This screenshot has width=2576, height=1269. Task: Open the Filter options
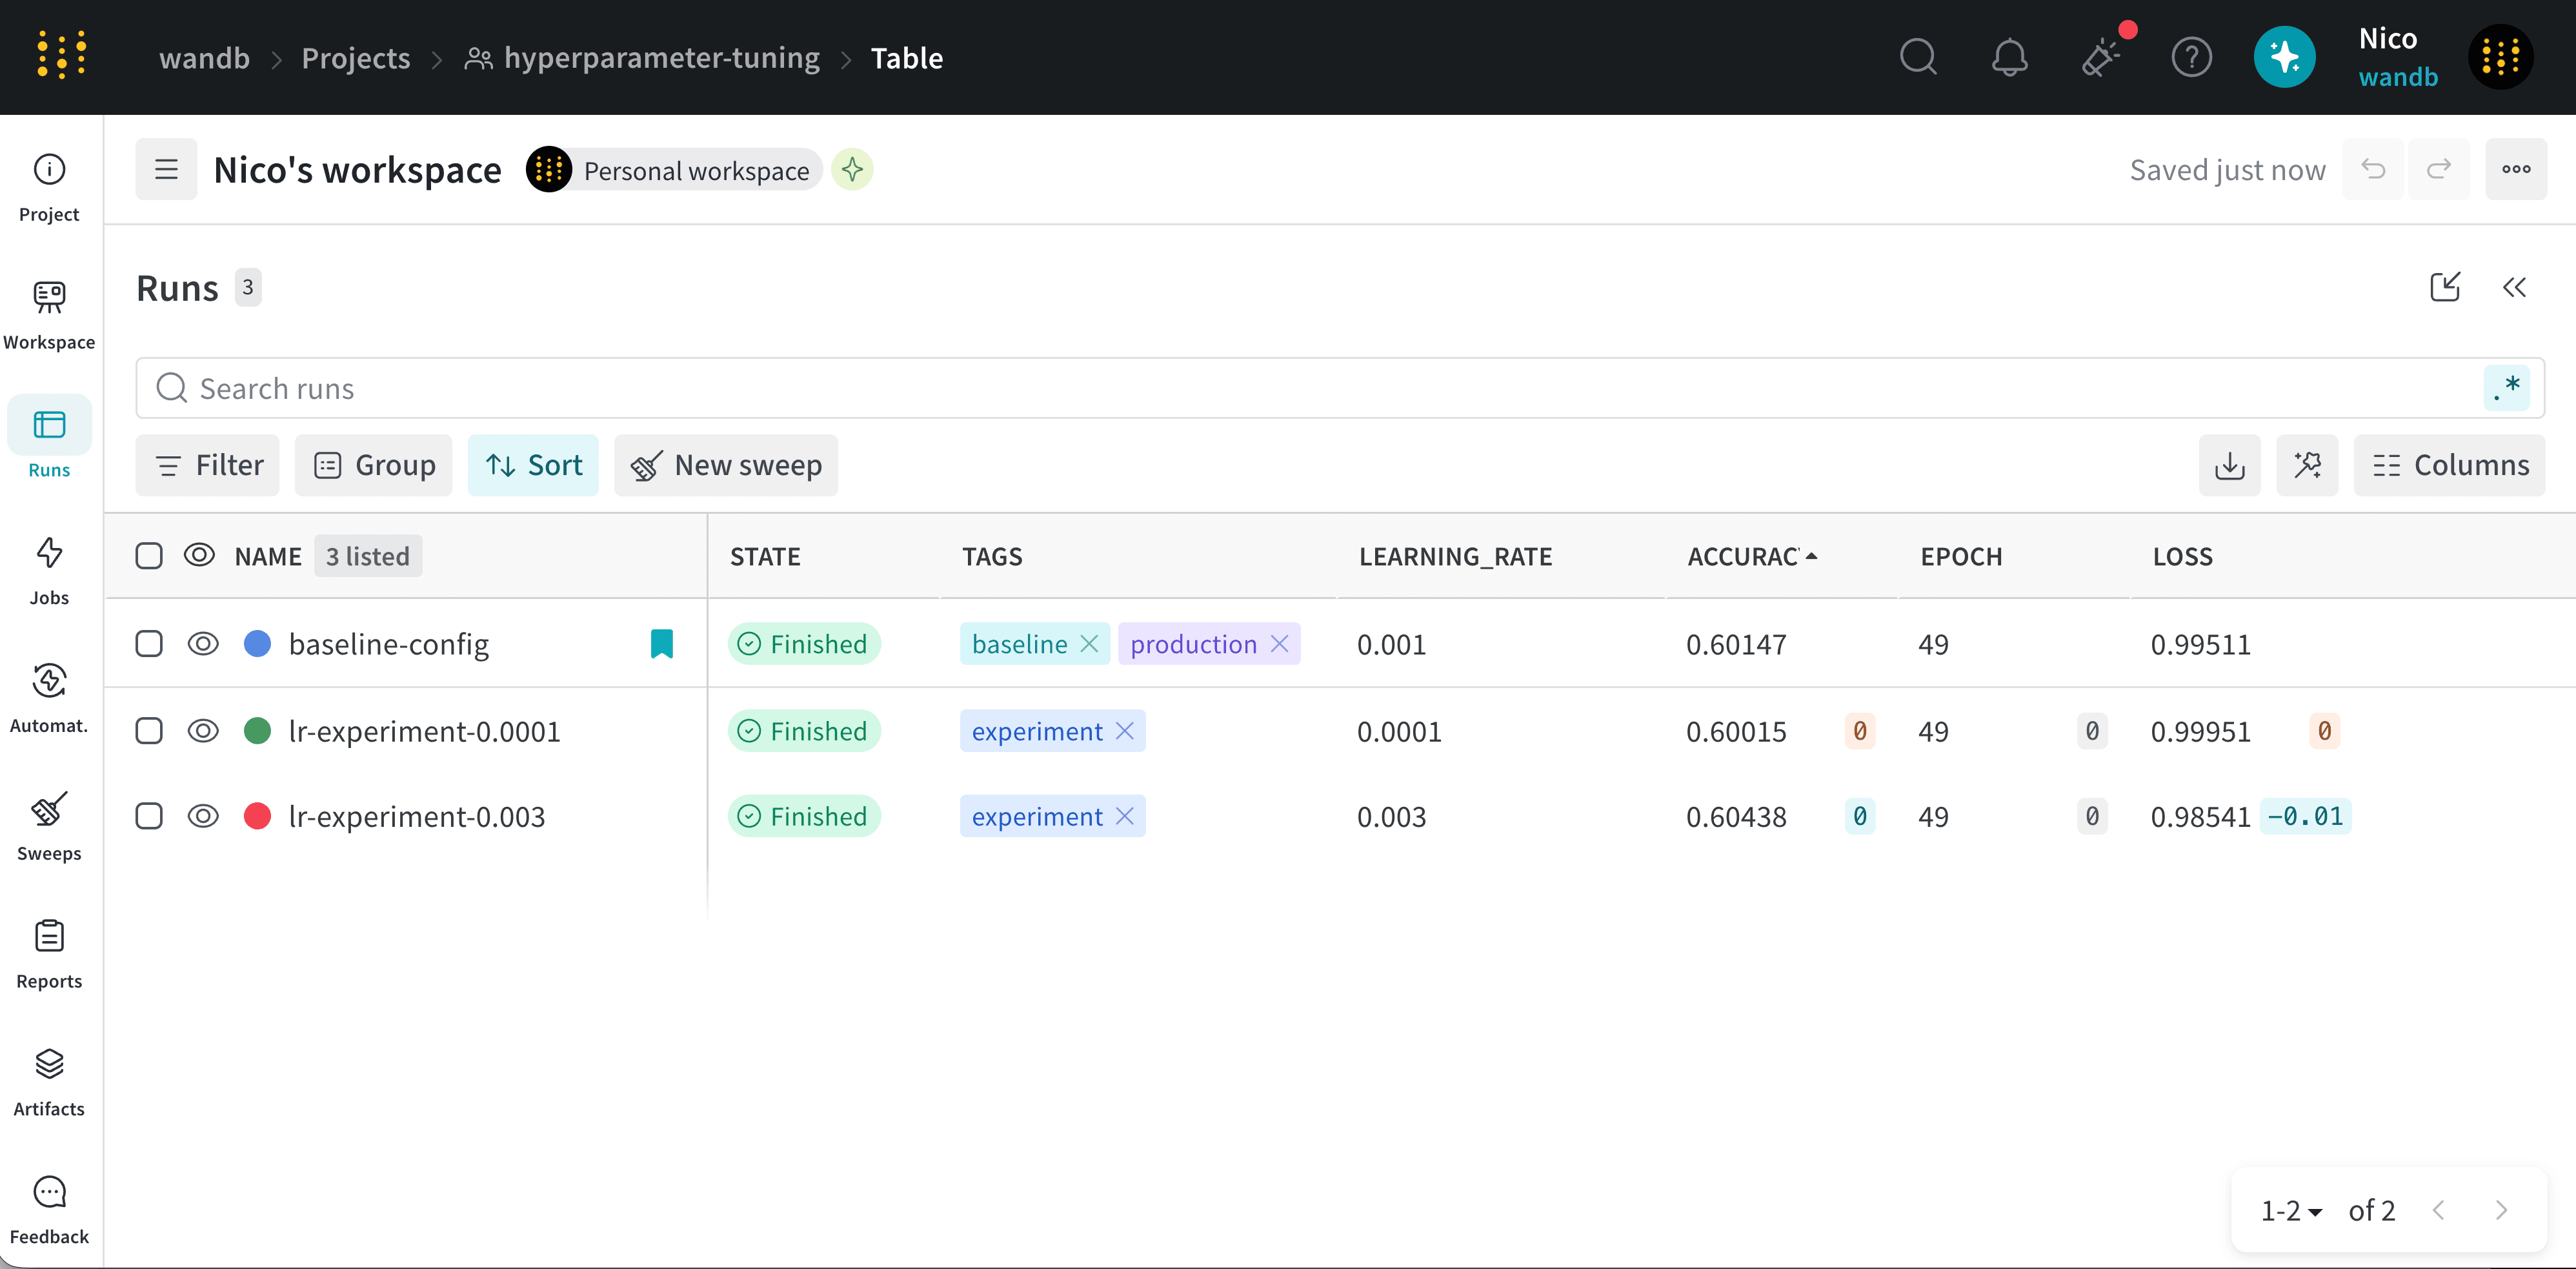[x=208, y=465]
